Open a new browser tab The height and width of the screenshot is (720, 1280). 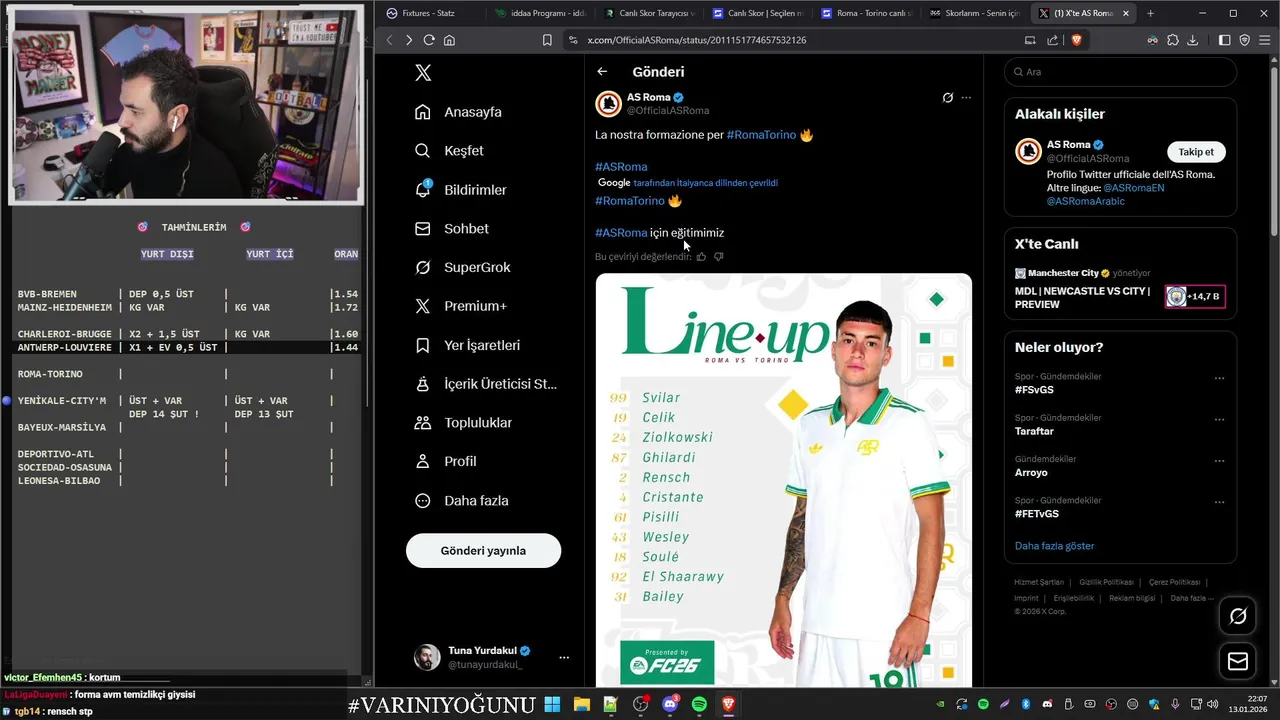pyautogui.click(x=1150, y=13)
